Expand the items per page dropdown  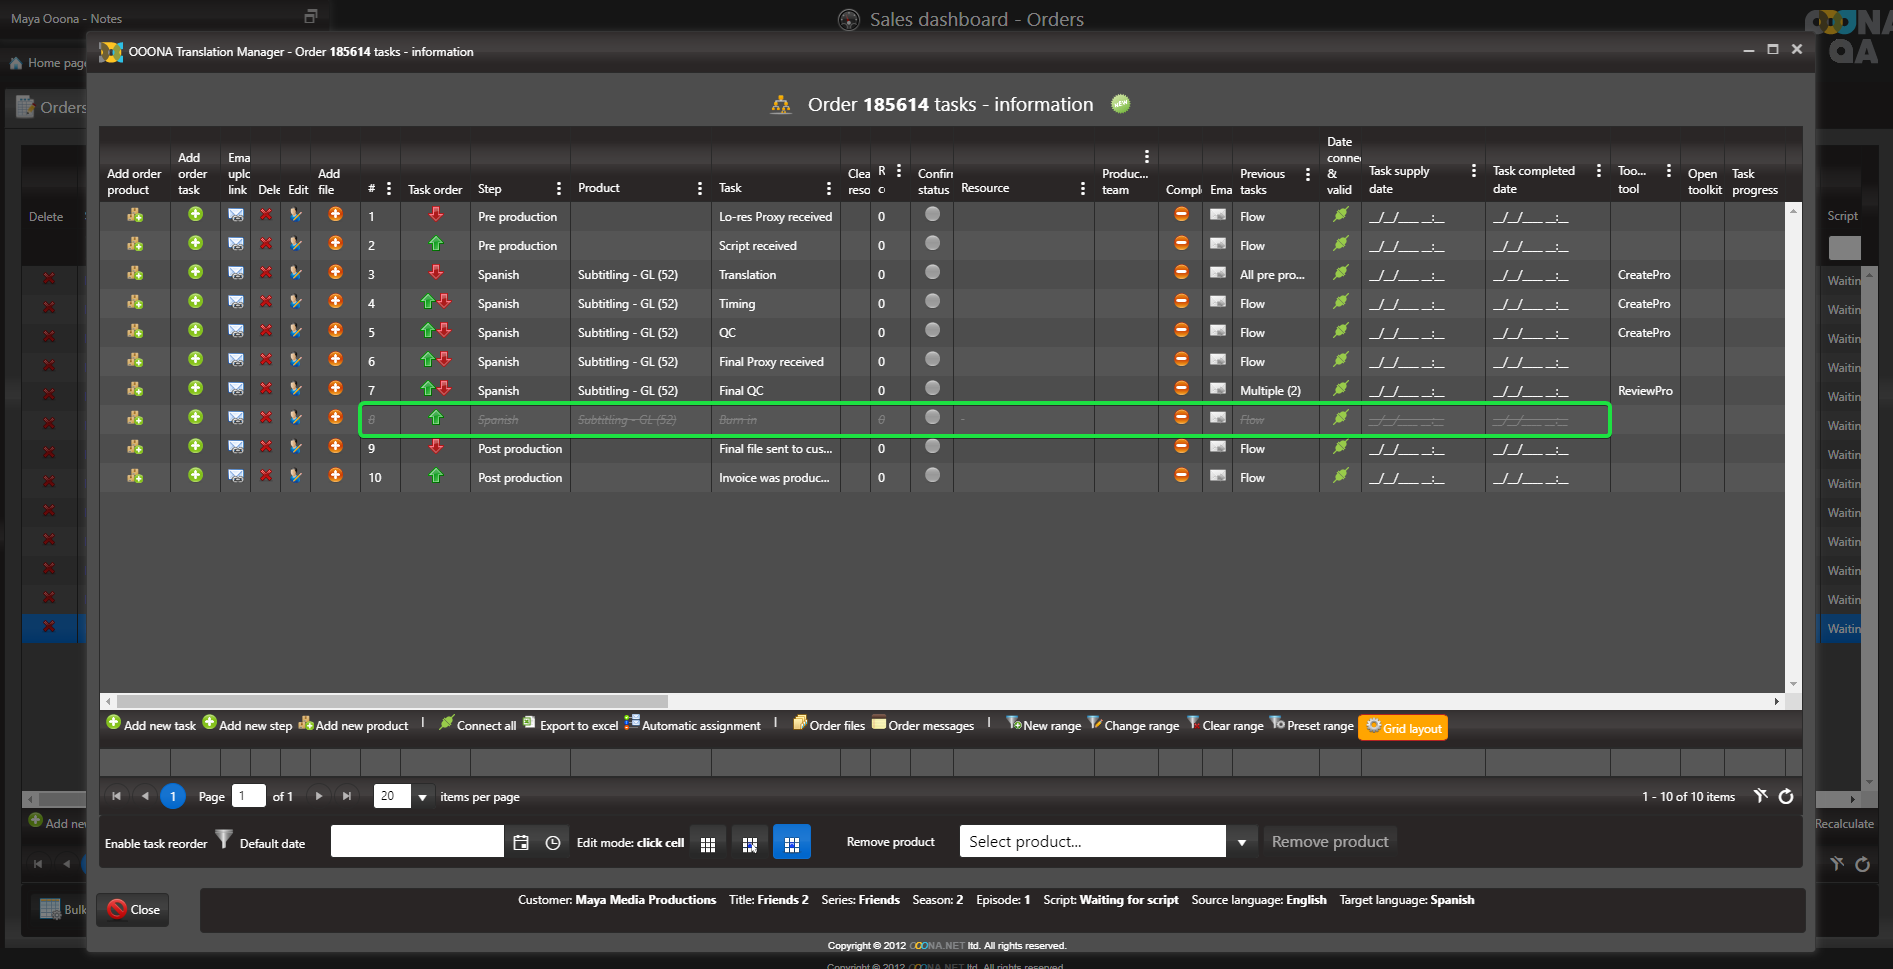point(422,797)
